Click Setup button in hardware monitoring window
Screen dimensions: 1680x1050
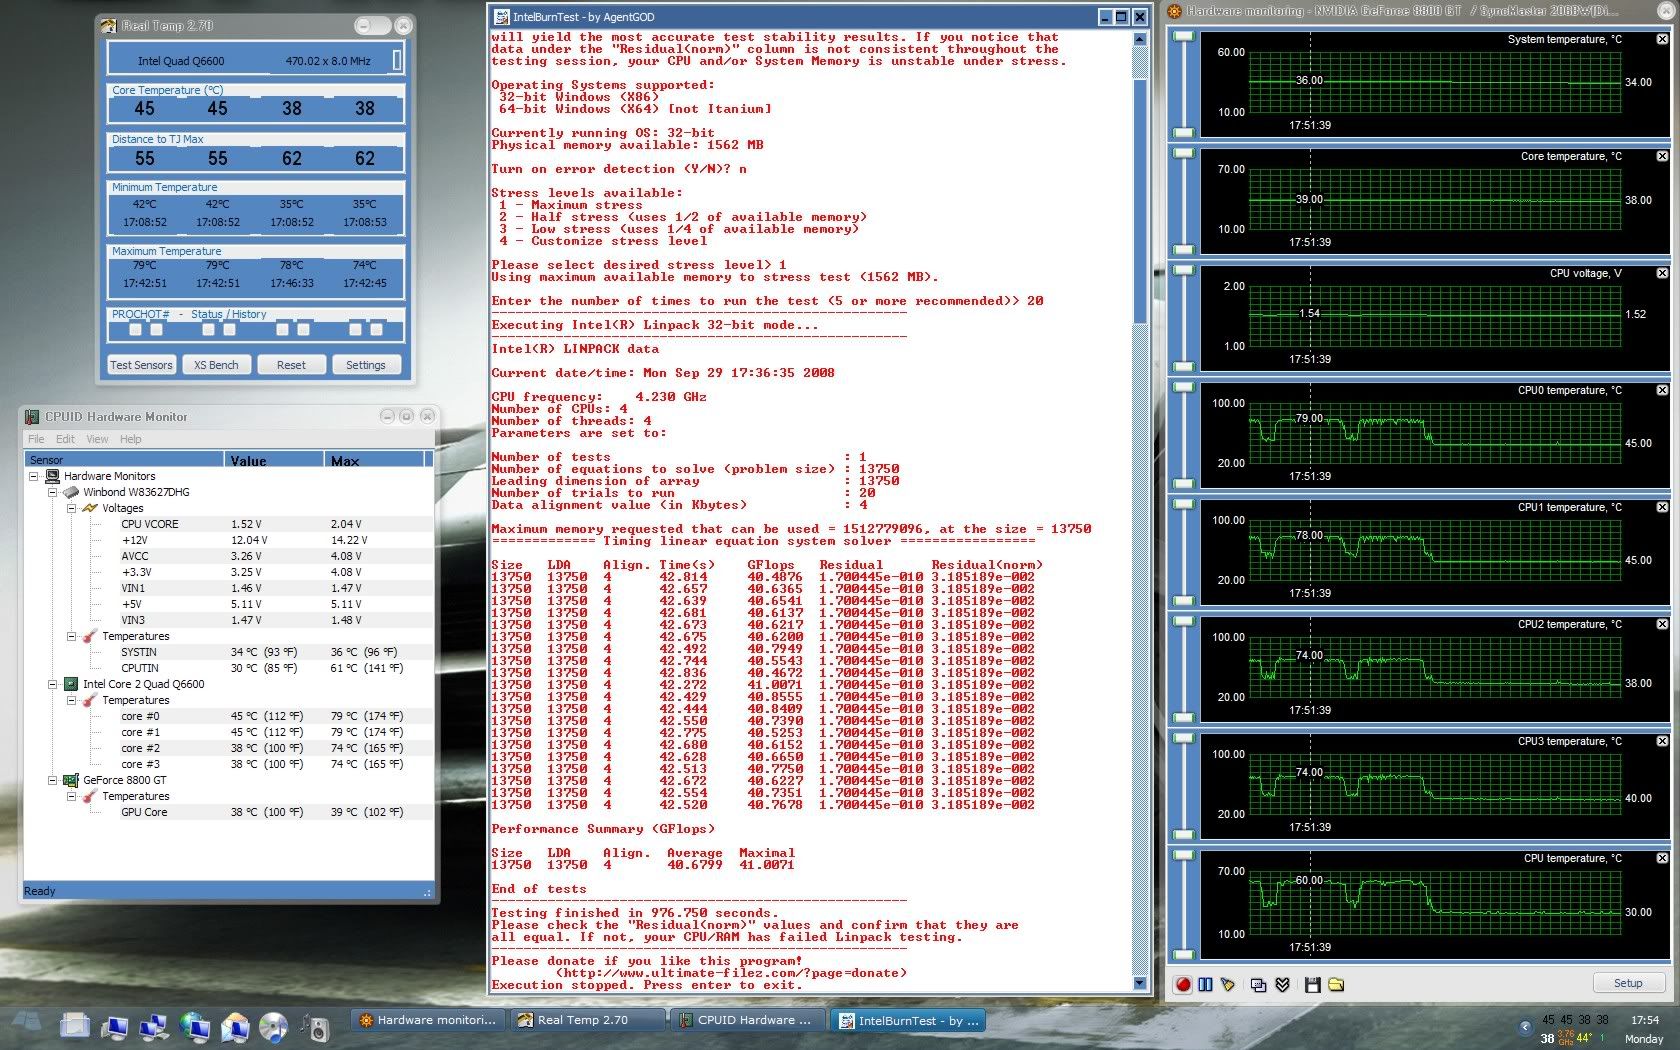tap(1628, 983)
